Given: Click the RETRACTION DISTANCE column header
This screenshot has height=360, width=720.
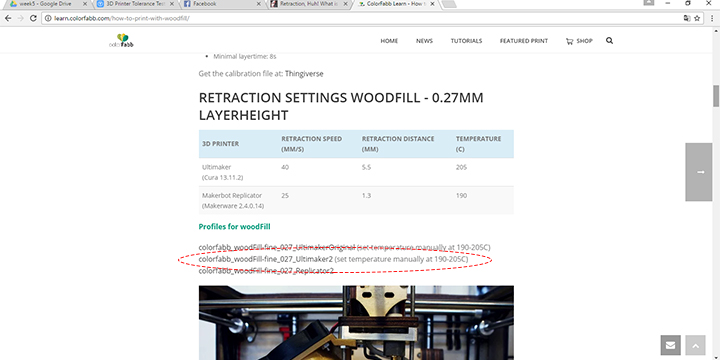Looking at the screenshot, I should [398, 144].
